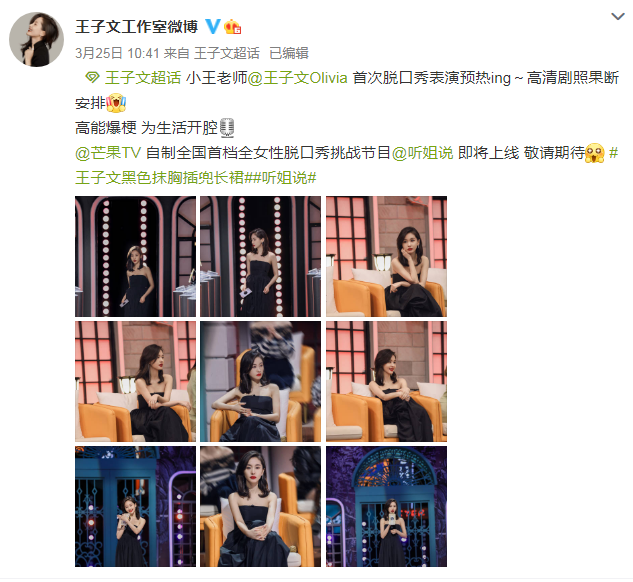Open the 王子文超话 source link
The image size is (633, 582).
coord(226,53)
